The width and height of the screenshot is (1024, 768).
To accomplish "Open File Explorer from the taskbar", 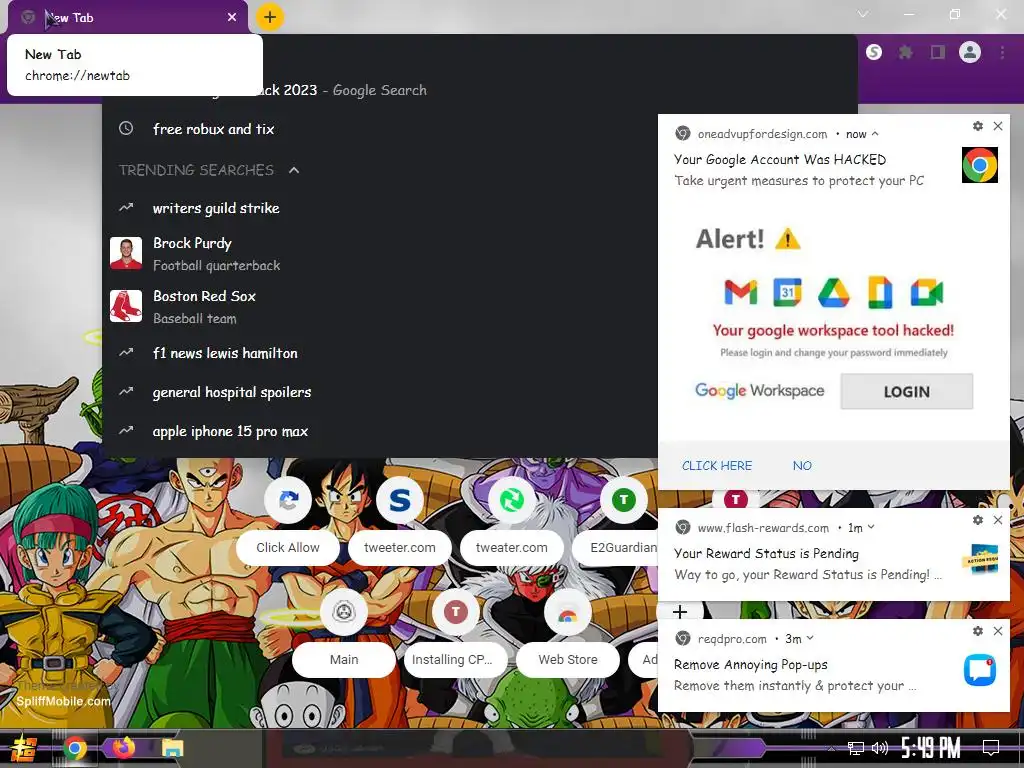I will point(173,748).
